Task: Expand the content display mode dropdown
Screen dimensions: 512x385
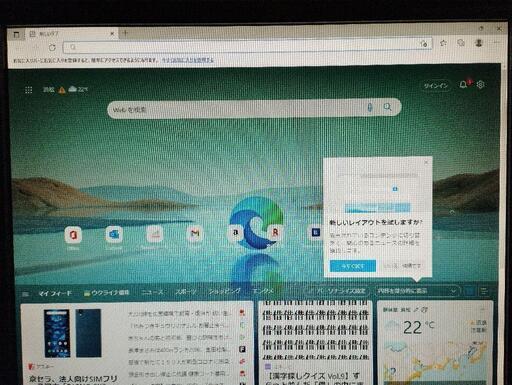Action: (417, 291)
